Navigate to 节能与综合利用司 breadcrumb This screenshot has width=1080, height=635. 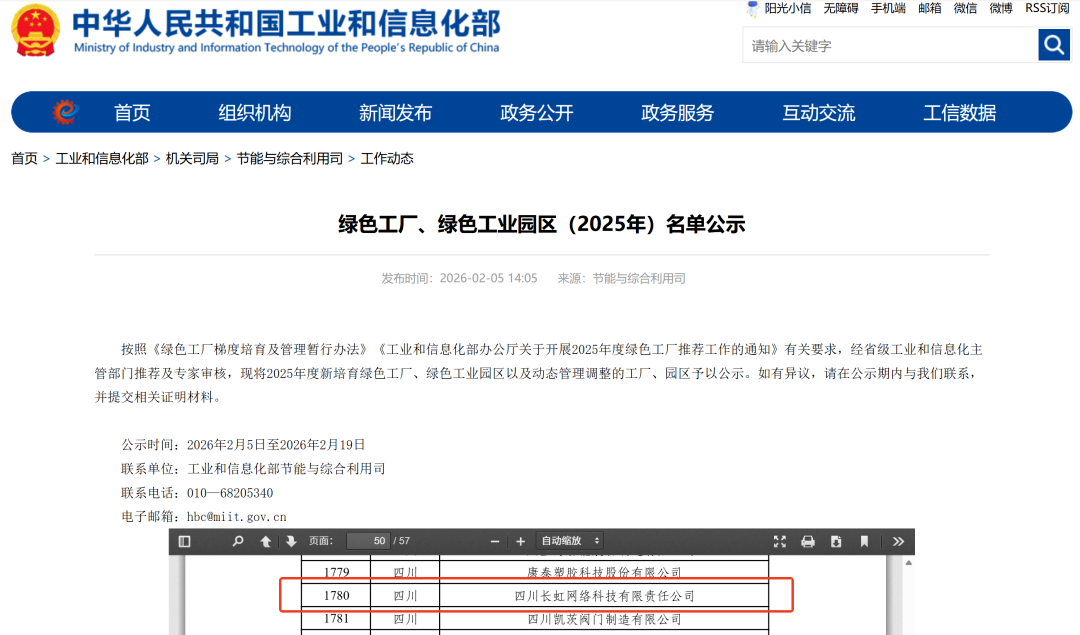pos(290,156)
